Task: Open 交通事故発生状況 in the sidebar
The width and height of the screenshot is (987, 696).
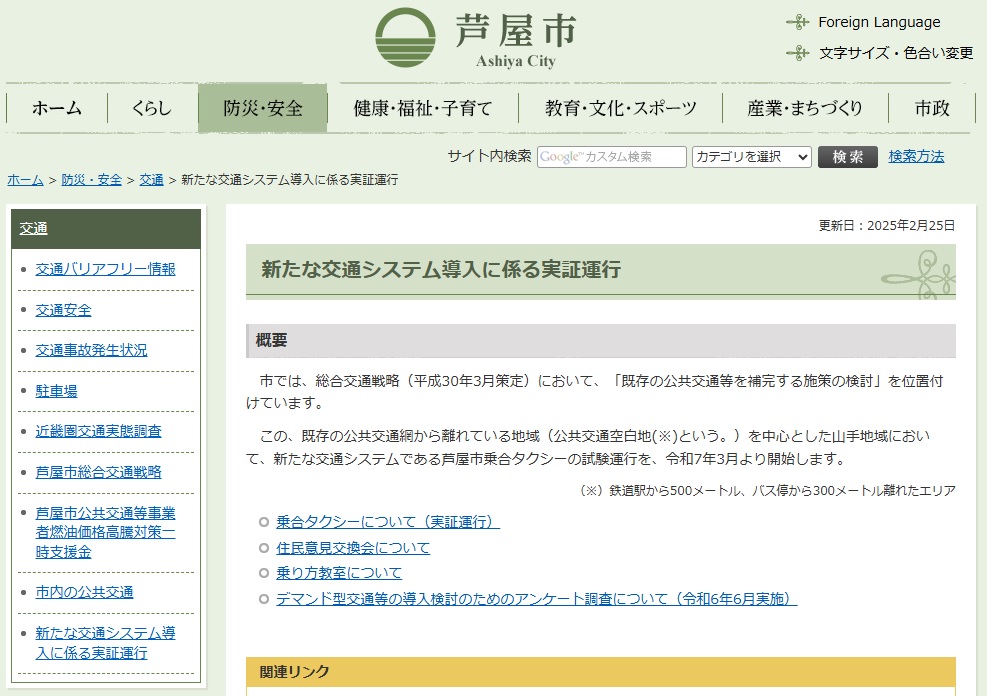Action: pos(91,351)
